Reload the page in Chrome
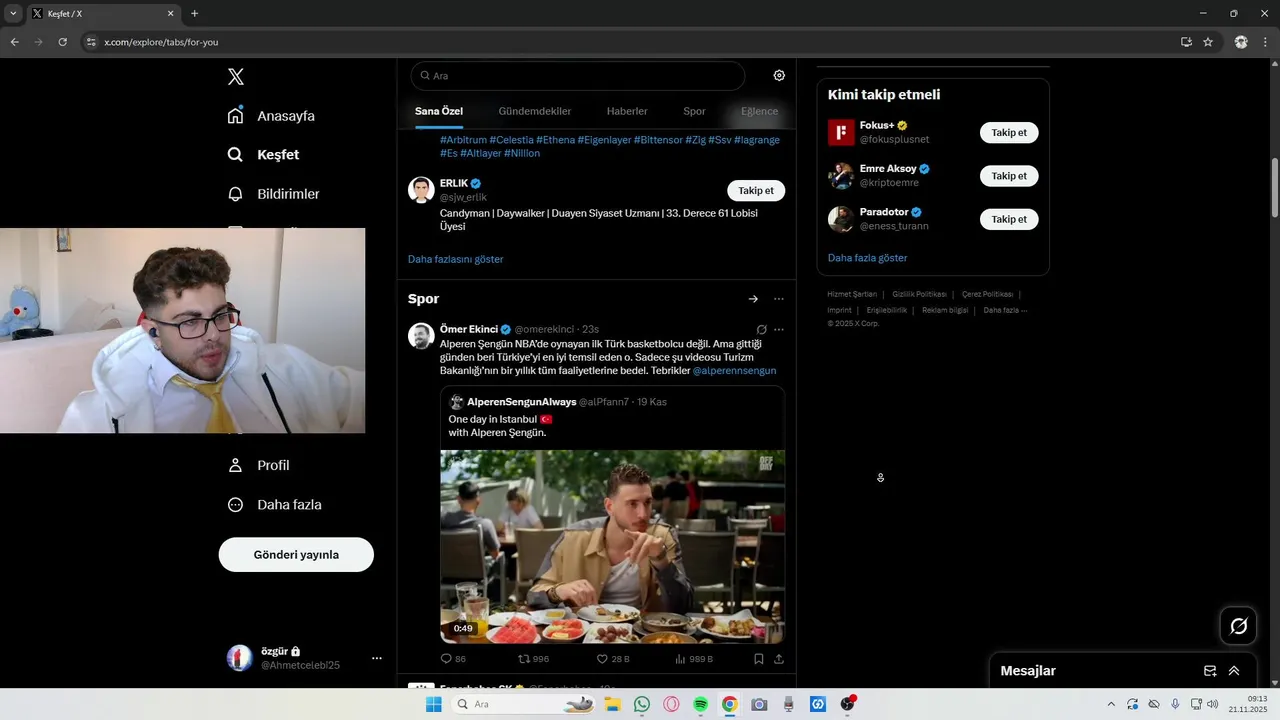This screenshot has width=1280, height=720. tap(62, 42)
